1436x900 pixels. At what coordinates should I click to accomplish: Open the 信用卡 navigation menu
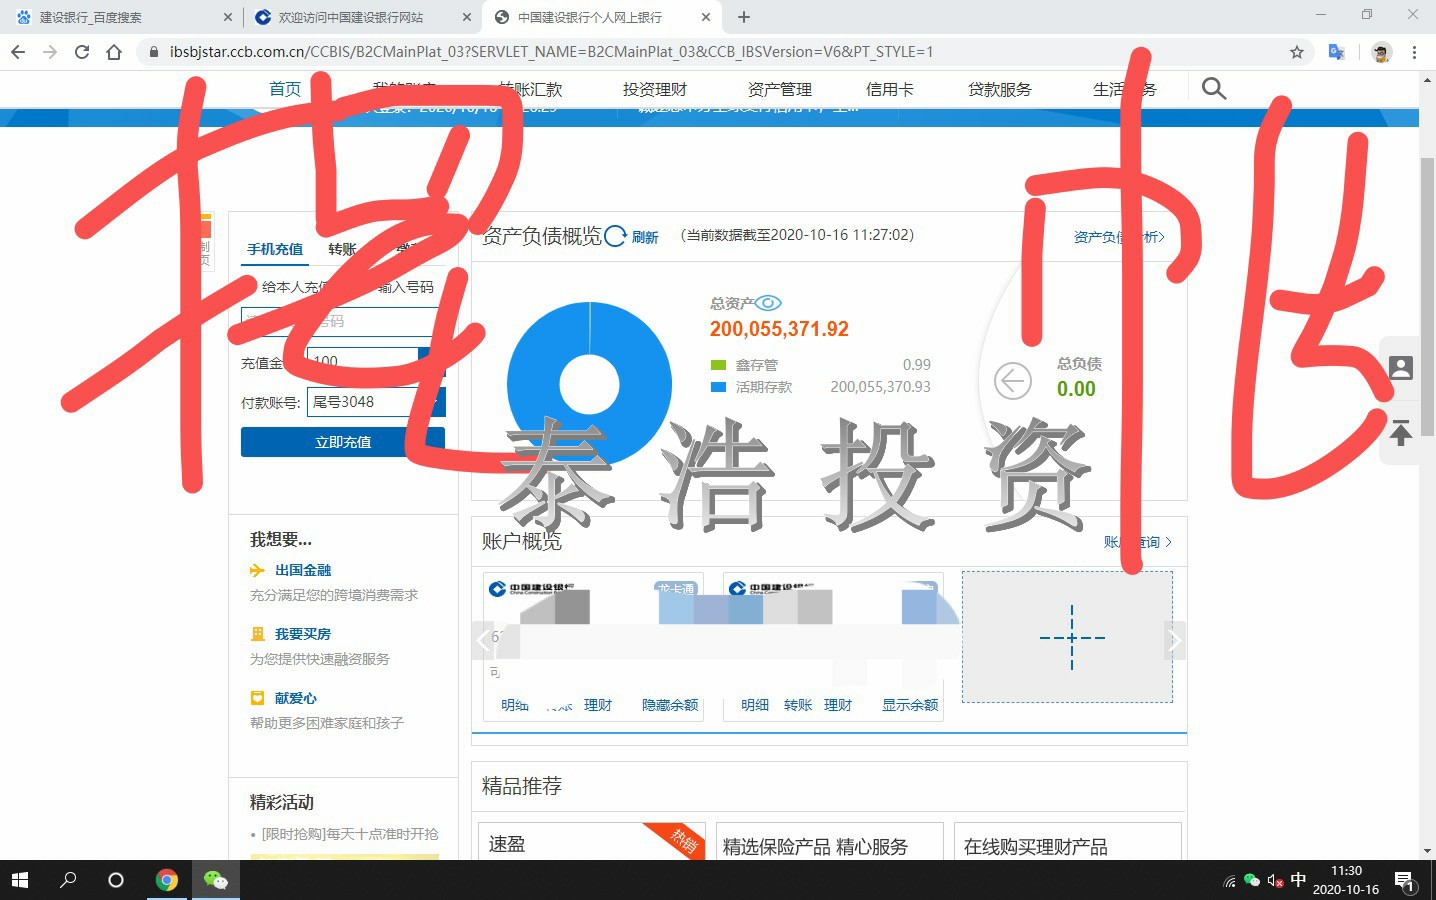(x=890, y=89)
